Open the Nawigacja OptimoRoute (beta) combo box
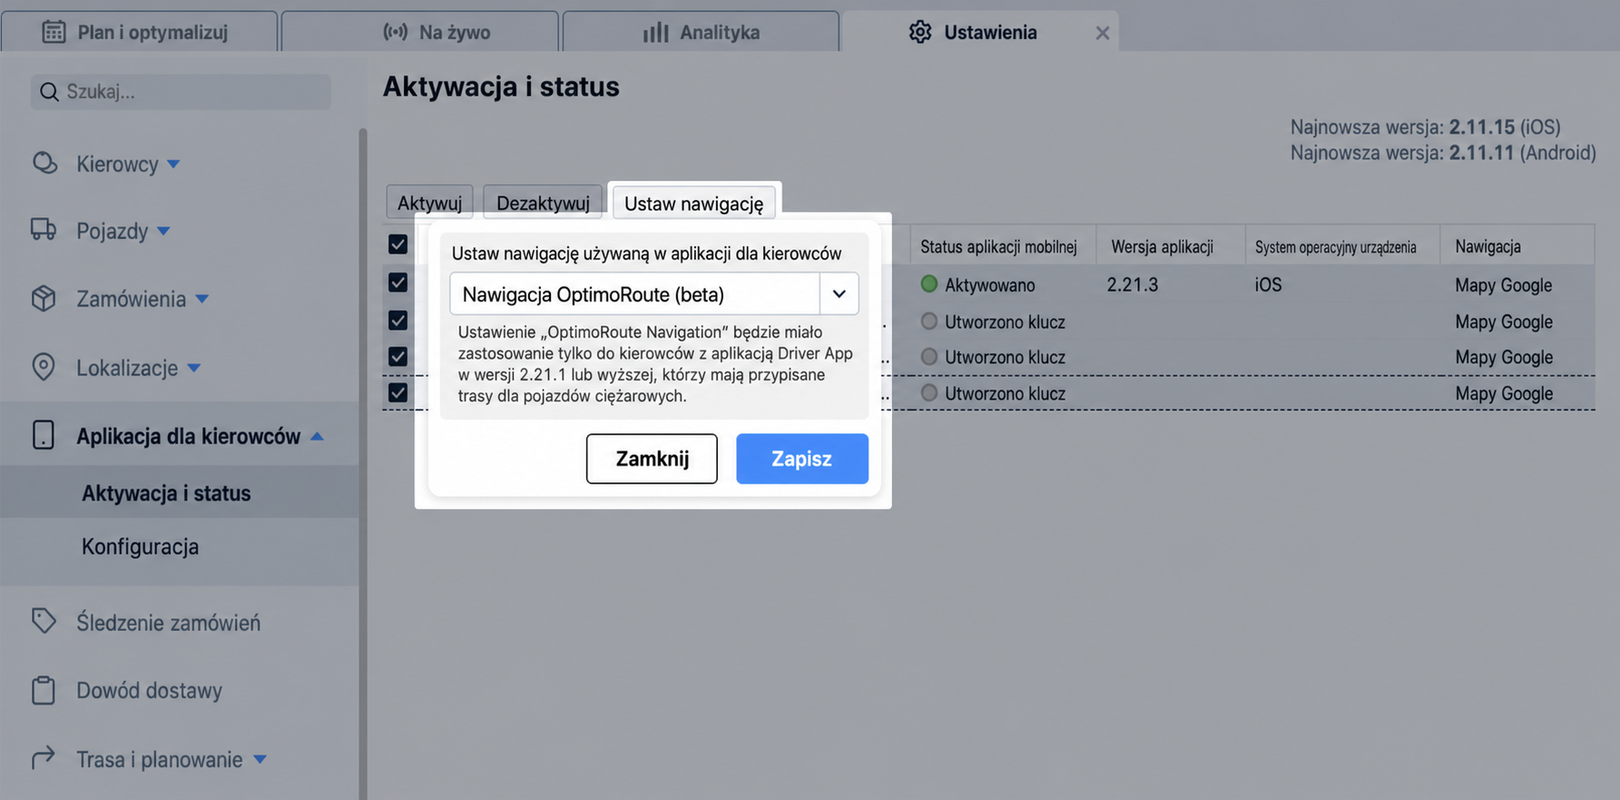The height and width of the screenshot is (800, 1620). point(654,294)
